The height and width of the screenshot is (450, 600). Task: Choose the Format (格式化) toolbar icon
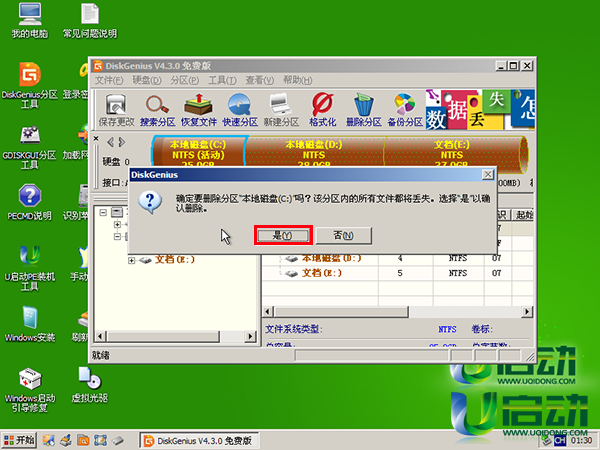323,110
